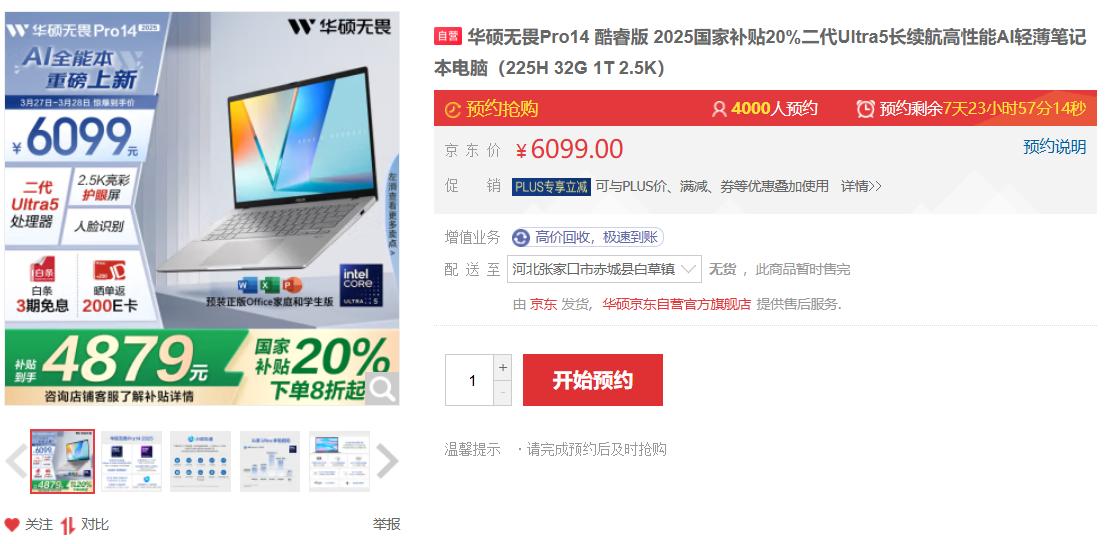Viewport: 1111px width, 544px height.
Task: Select the fifth product thumbnail
Action: tap(339, 461)
